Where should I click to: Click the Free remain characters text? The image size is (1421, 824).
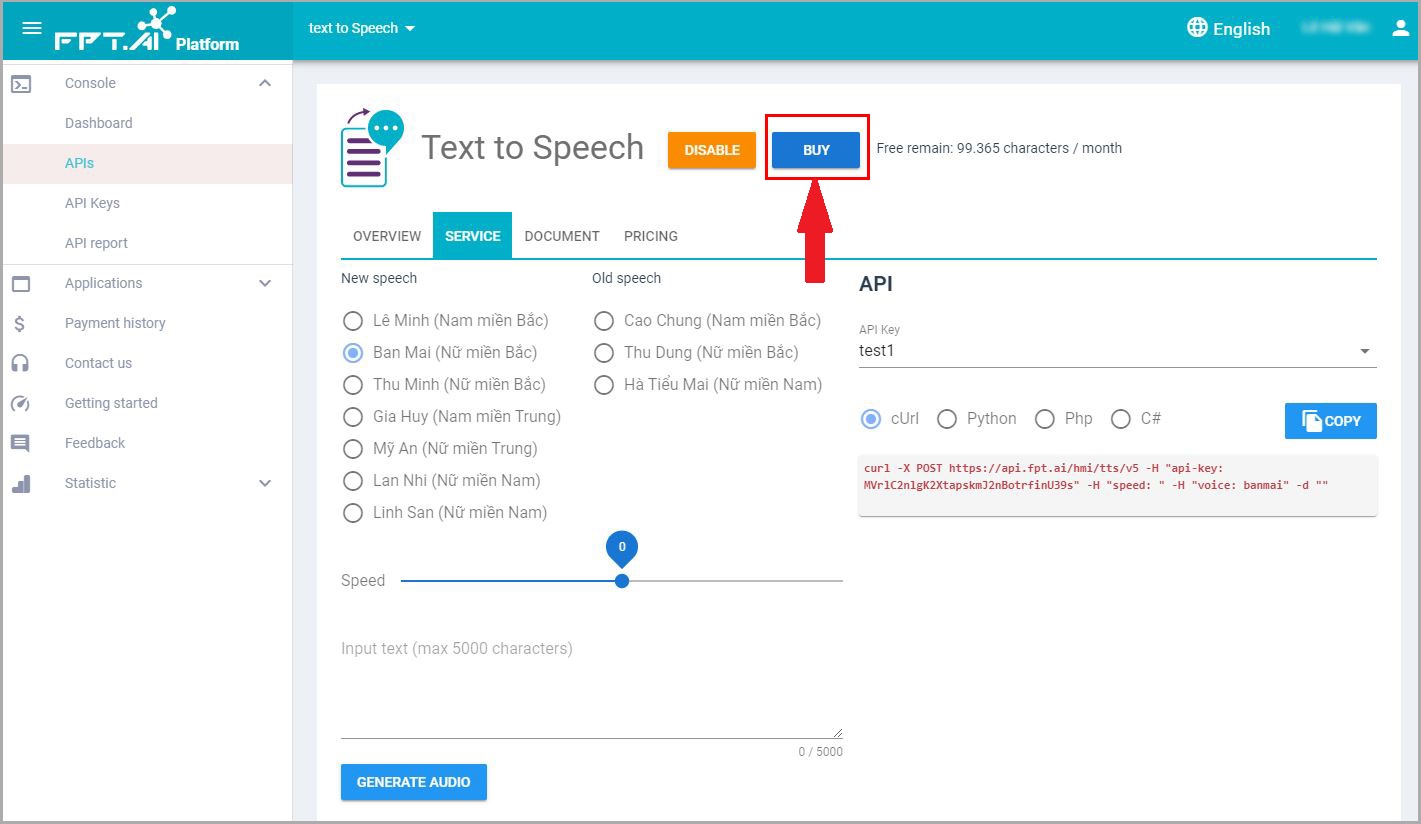(x=999, y=148)
